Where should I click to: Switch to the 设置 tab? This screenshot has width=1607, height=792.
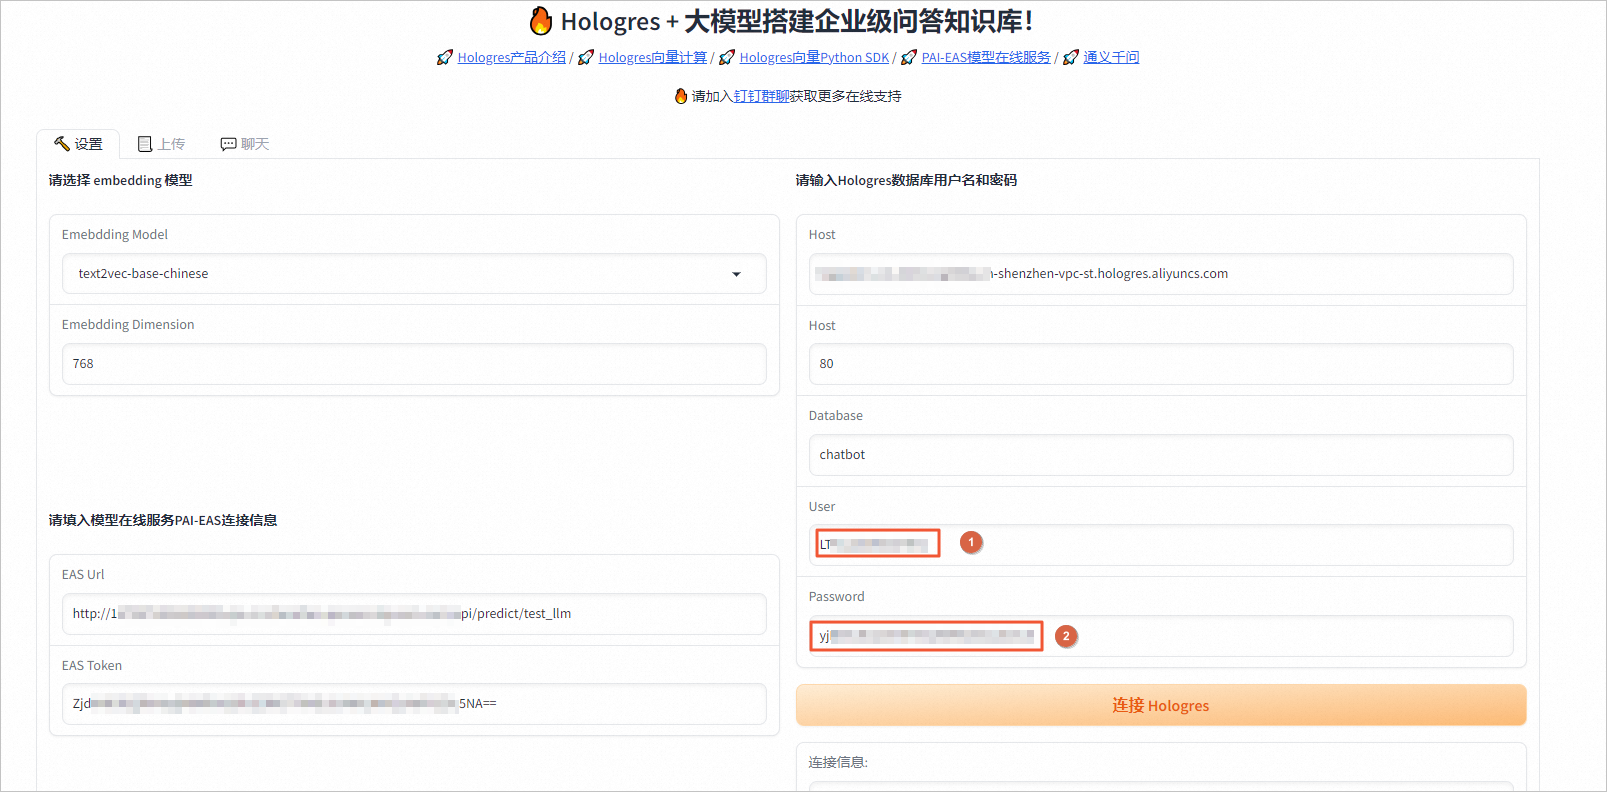(78, 144)
